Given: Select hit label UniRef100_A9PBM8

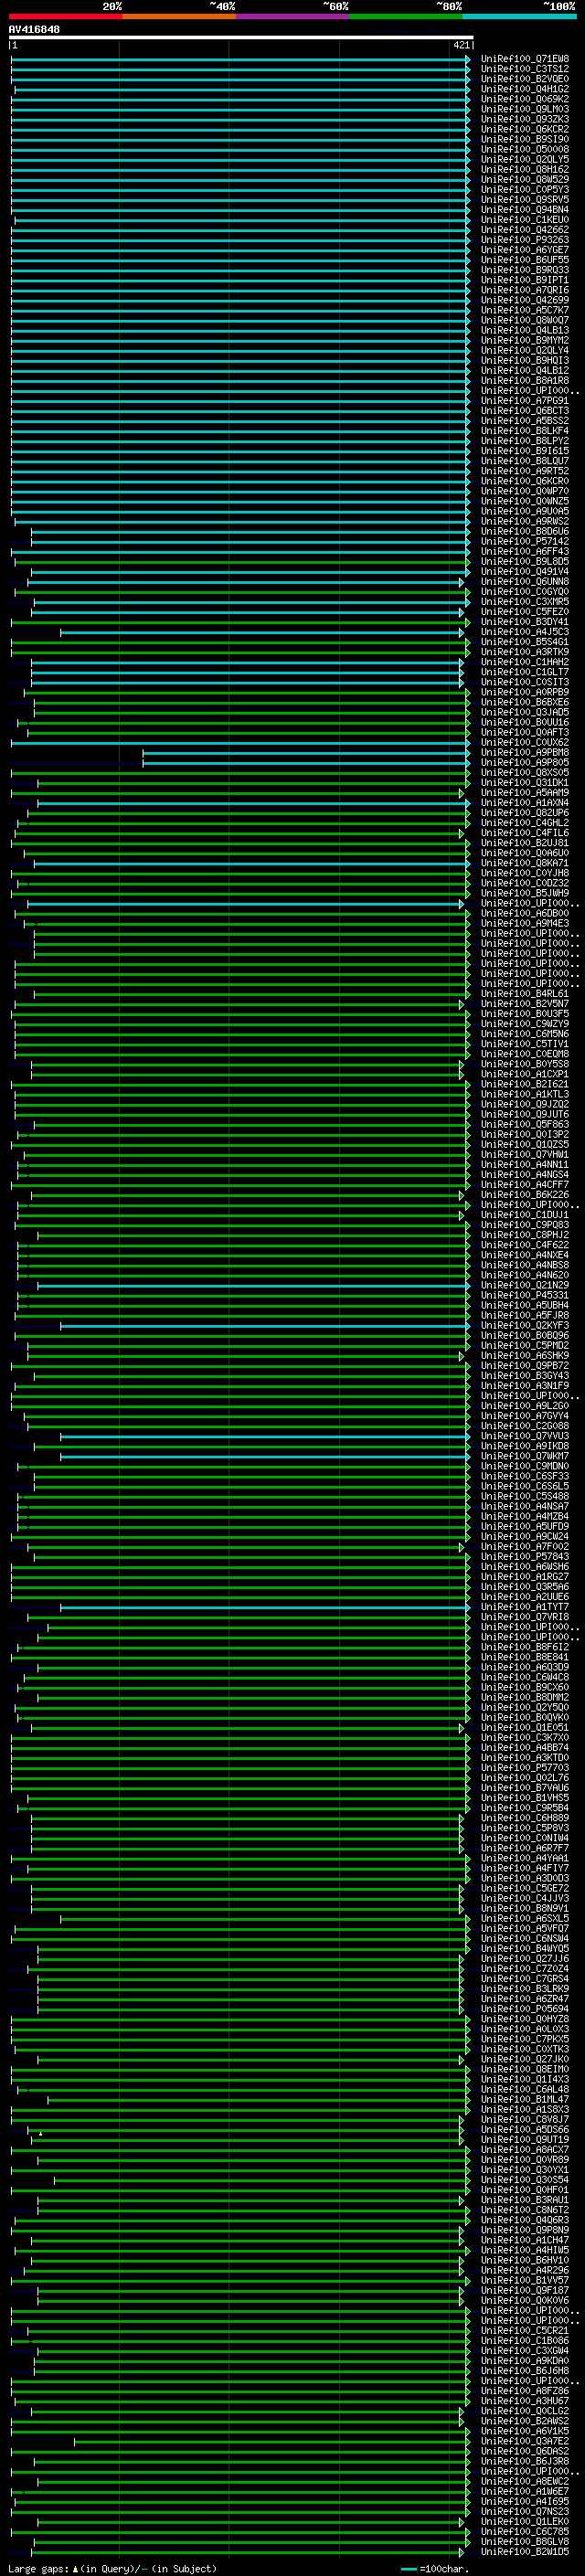Looking at the screenshot, I should coord(525,752).
